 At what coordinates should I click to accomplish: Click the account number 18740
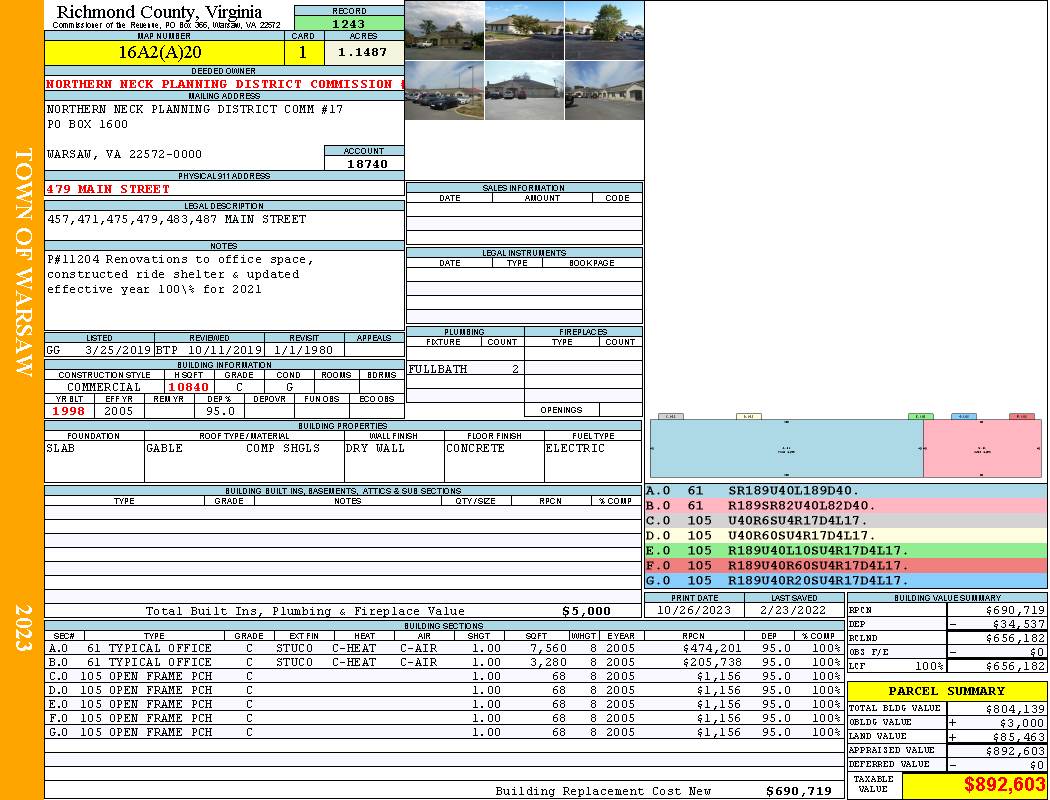[x=364, y=164]
